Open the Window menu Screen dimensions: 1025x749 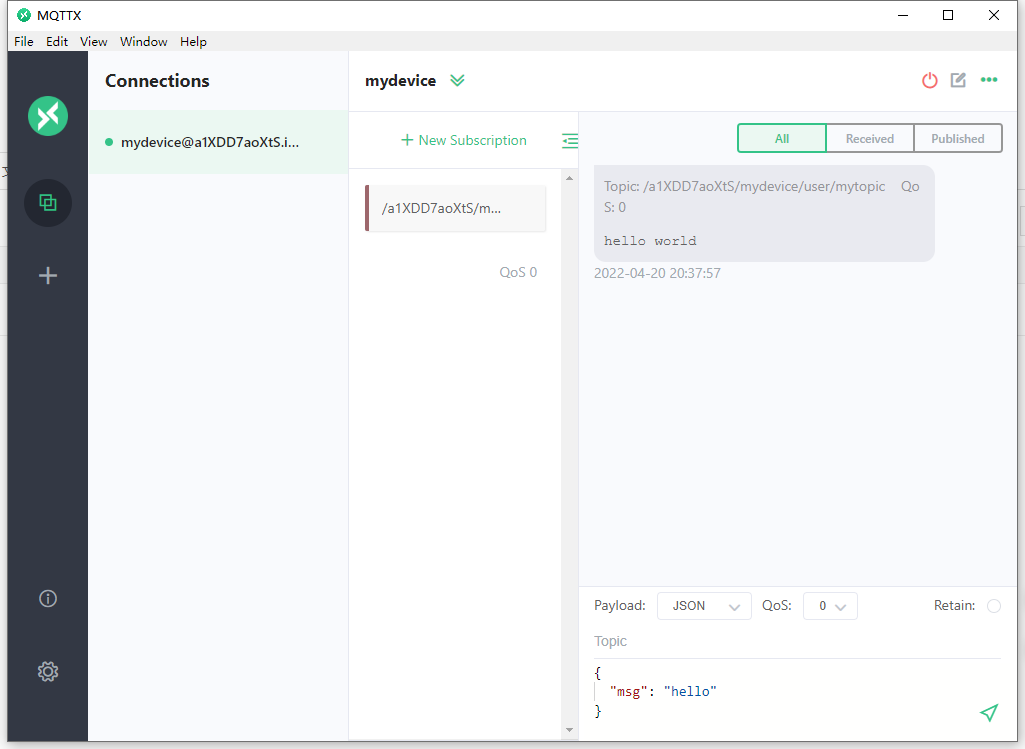tap(144, 41)
